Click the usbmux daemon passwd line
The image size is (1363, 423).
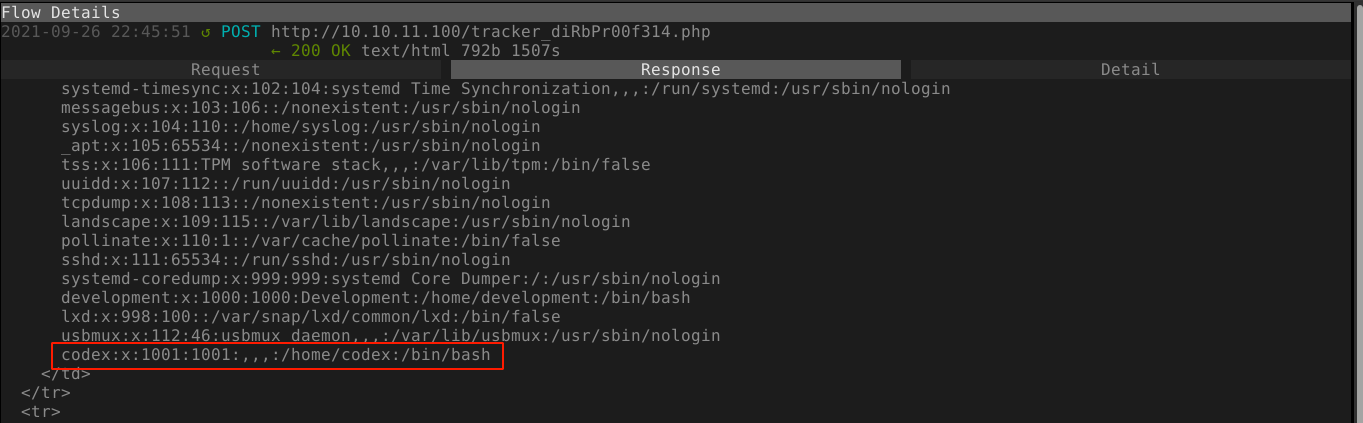[x=390, y=336]
